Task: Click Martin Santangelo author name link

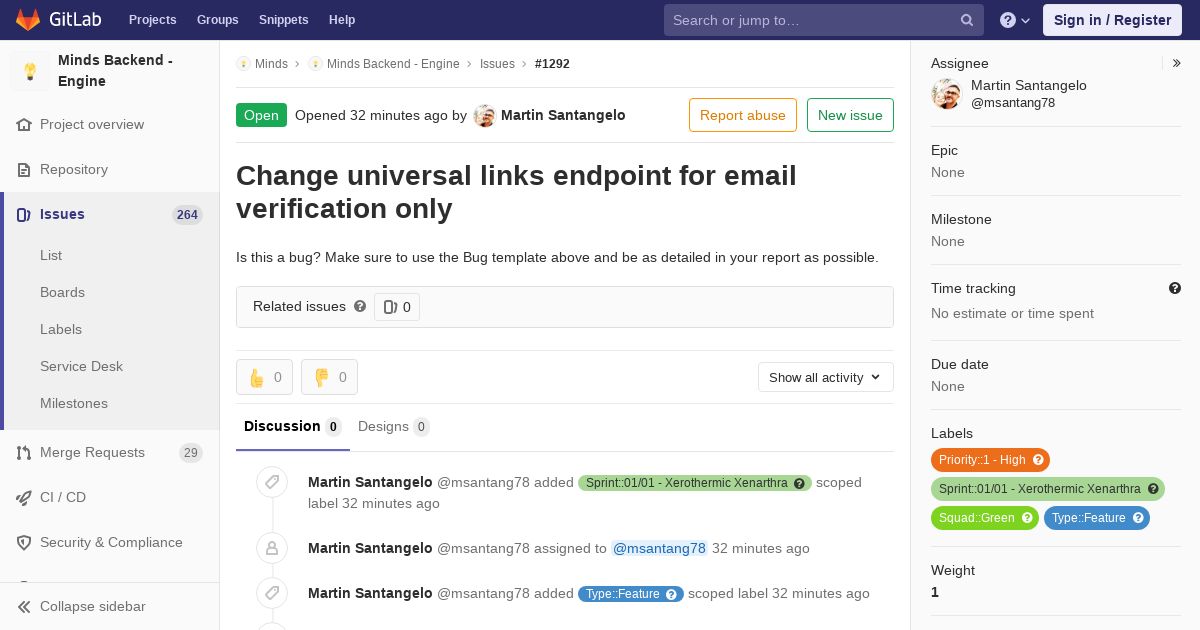Action: 563,115
